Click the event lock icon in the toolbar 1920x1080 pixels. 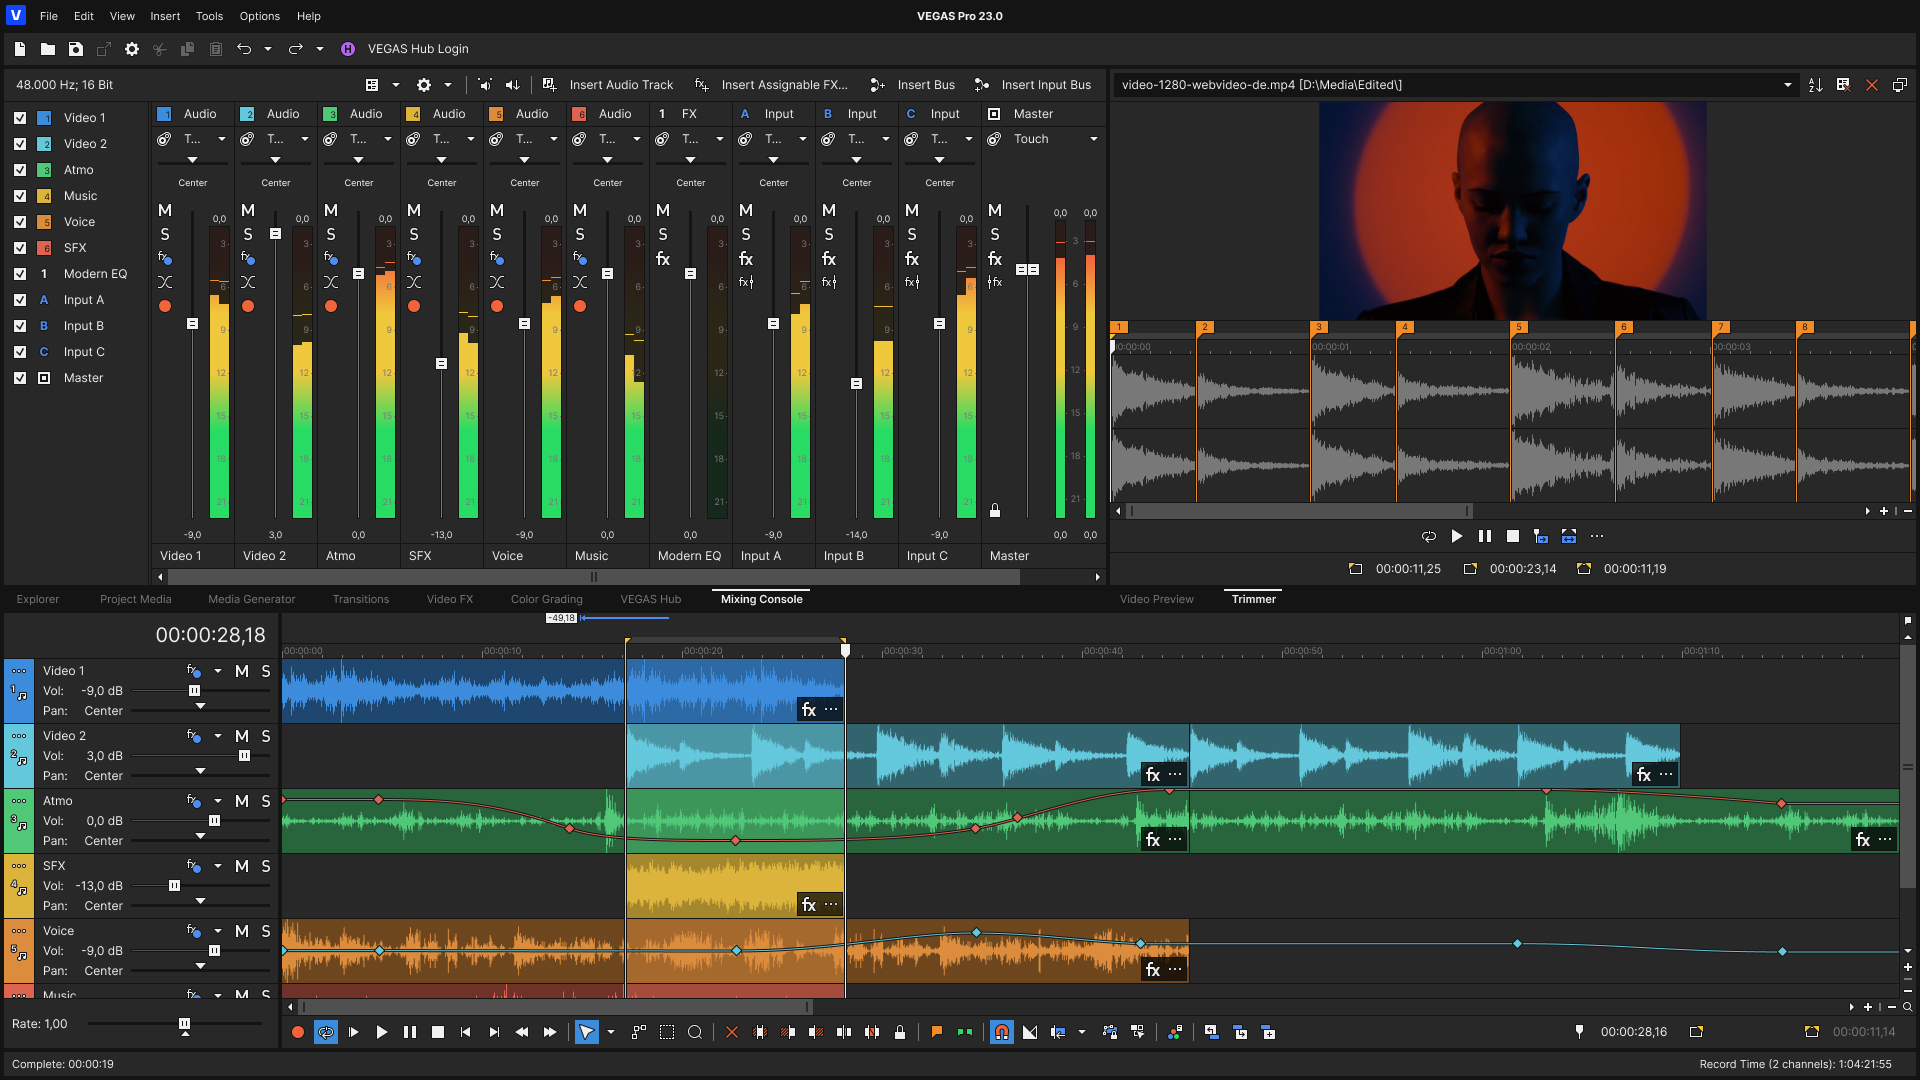(900, 1032)
